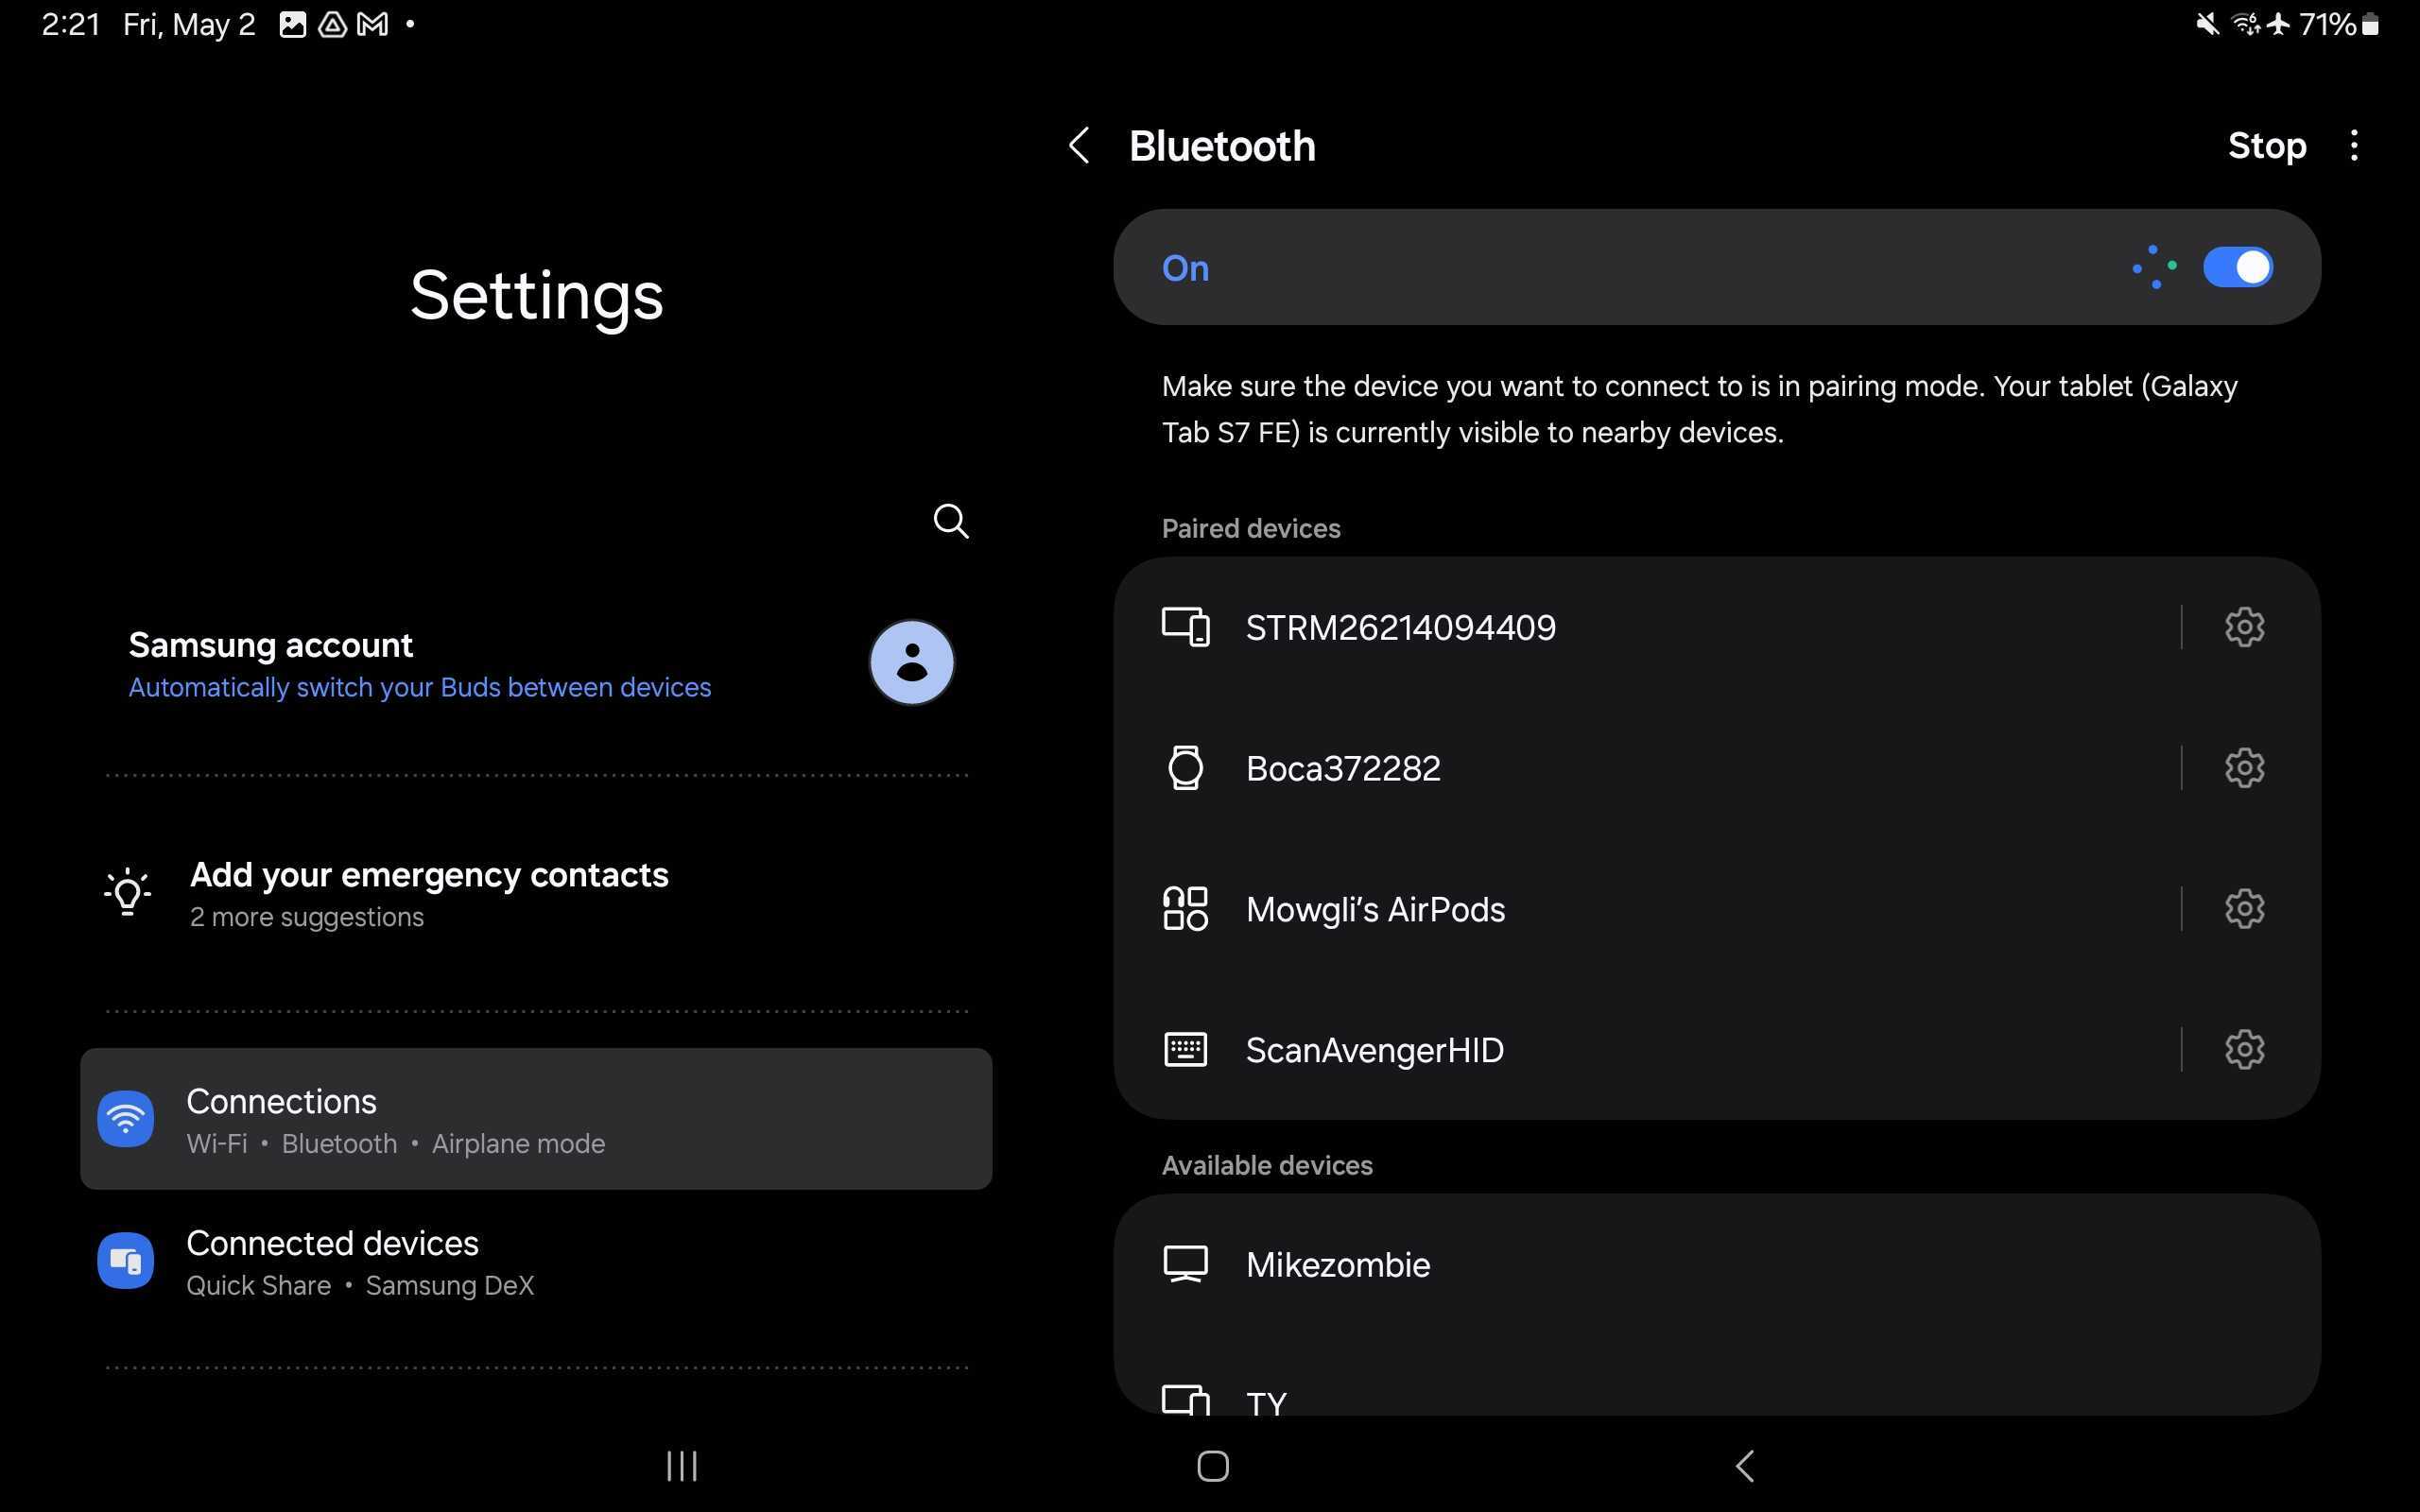The width and height of the screenshot is (2420, 1512).
Task: Tap the device icon beside STRM26214094409
Action: pyautogui.click(x=1186, y=627)
